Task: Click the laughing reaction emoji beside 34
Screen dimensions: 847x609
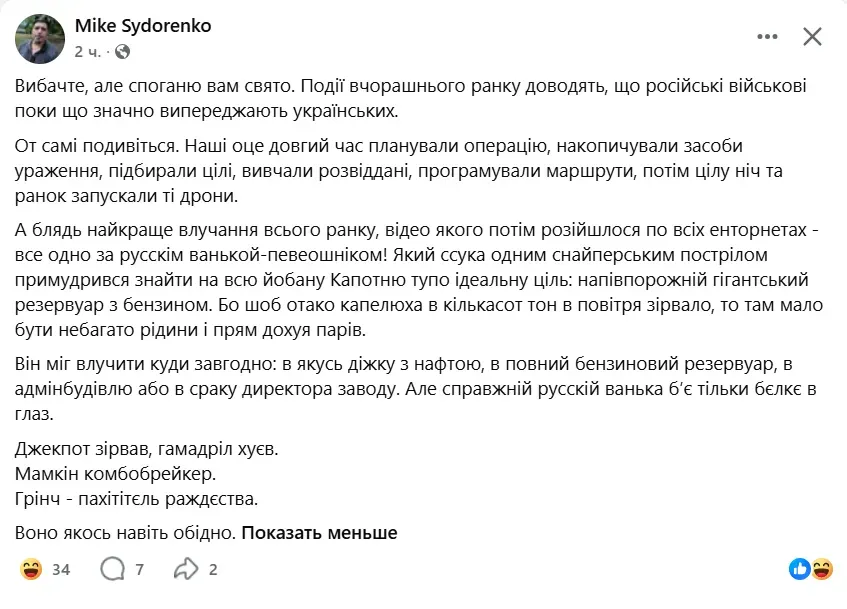Action: tap(31, 569)
